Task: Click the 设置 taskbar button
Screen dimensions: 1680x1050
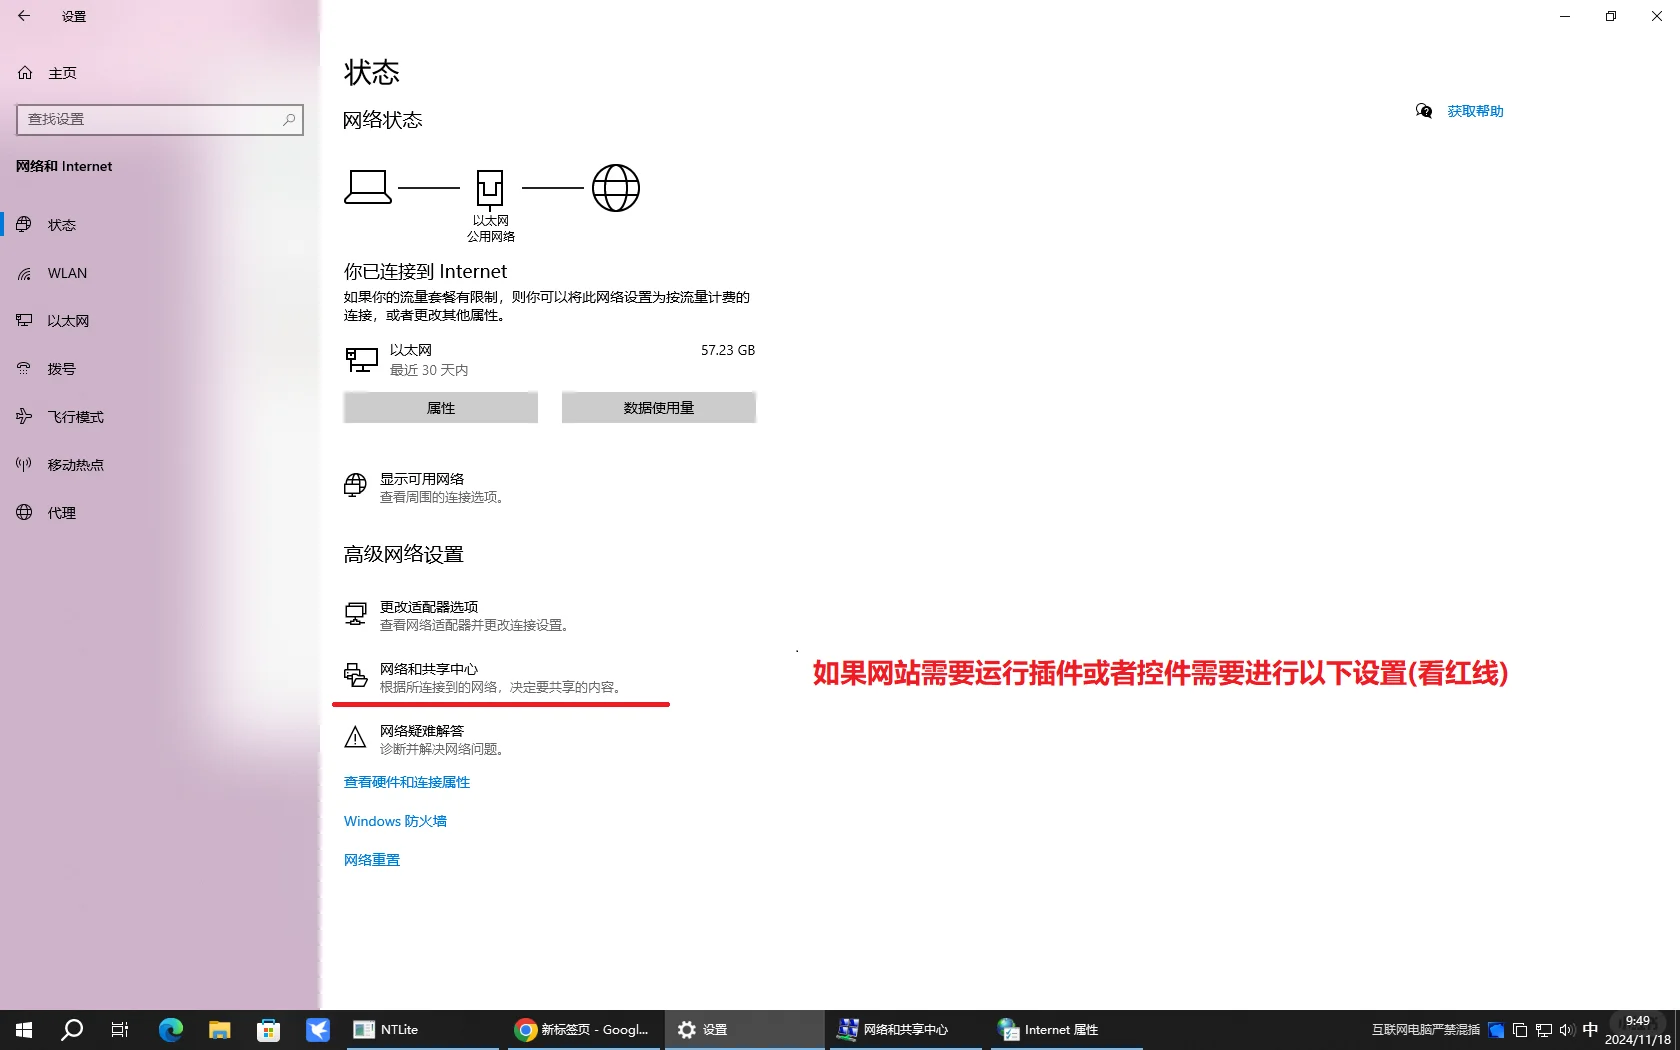Action: pyautogui.click(x=743, y=1030)
